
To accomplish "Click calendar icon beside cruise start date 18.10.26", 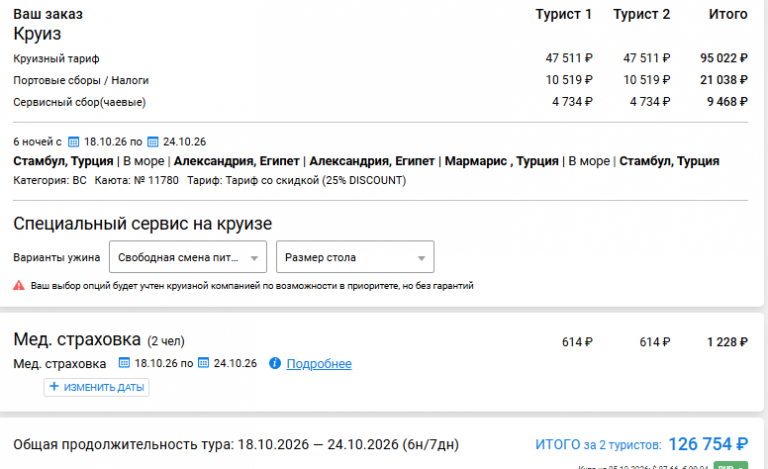I will [73, 142].
